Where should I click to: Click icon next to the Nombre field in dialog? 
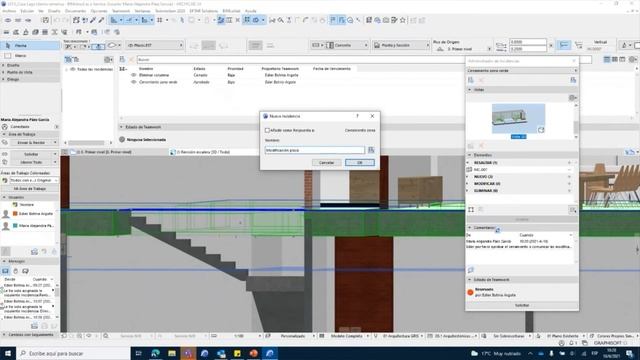[x=371, y=150]
